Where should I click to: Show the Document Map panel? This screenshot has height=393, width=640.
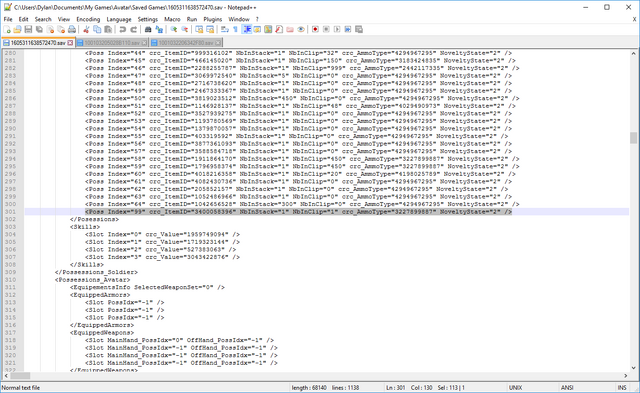[268, 29]
